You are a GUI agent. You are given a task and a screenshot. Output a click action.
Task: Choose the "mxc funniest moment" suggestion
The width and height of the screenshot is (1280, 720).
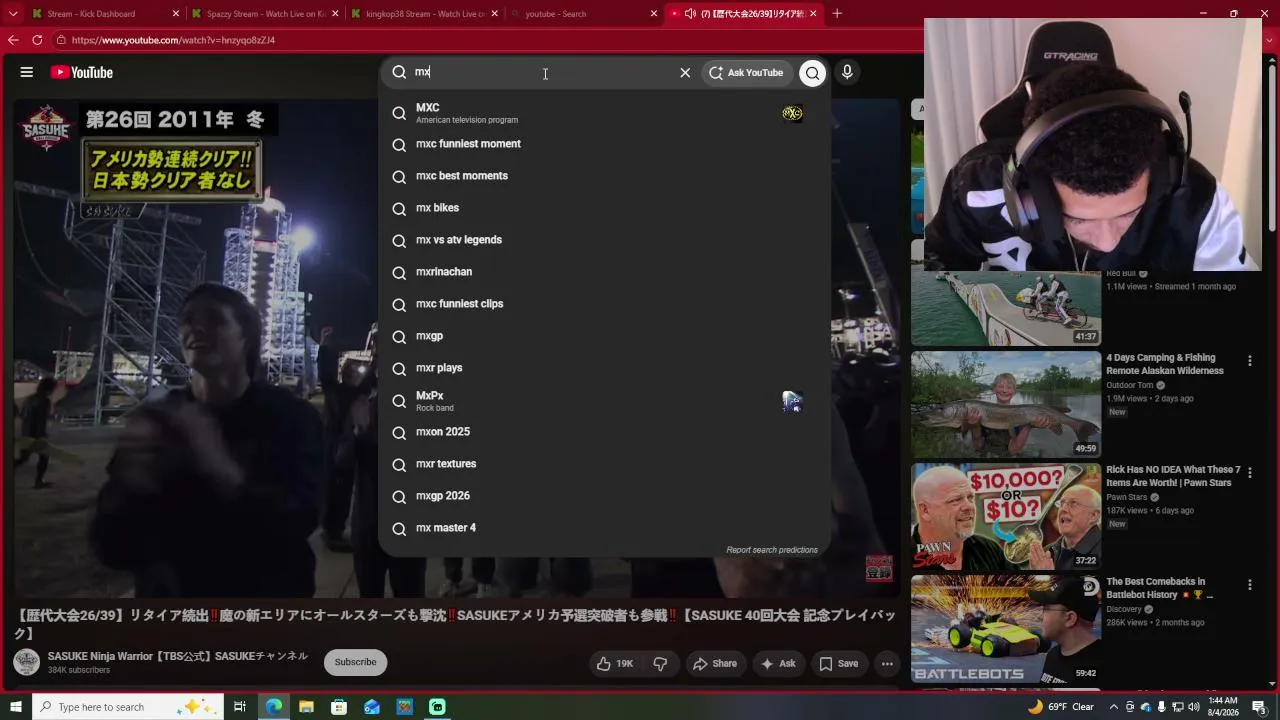tap(605, 144)
